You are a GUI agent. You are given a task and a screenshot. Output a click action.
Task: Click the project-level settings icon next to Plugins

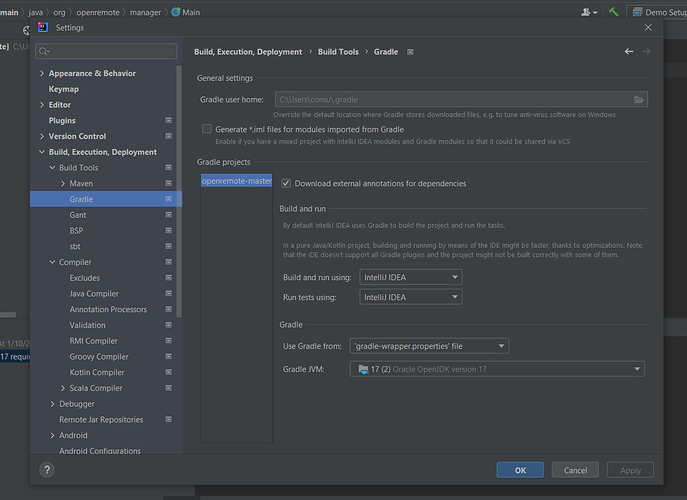(168, 120)
